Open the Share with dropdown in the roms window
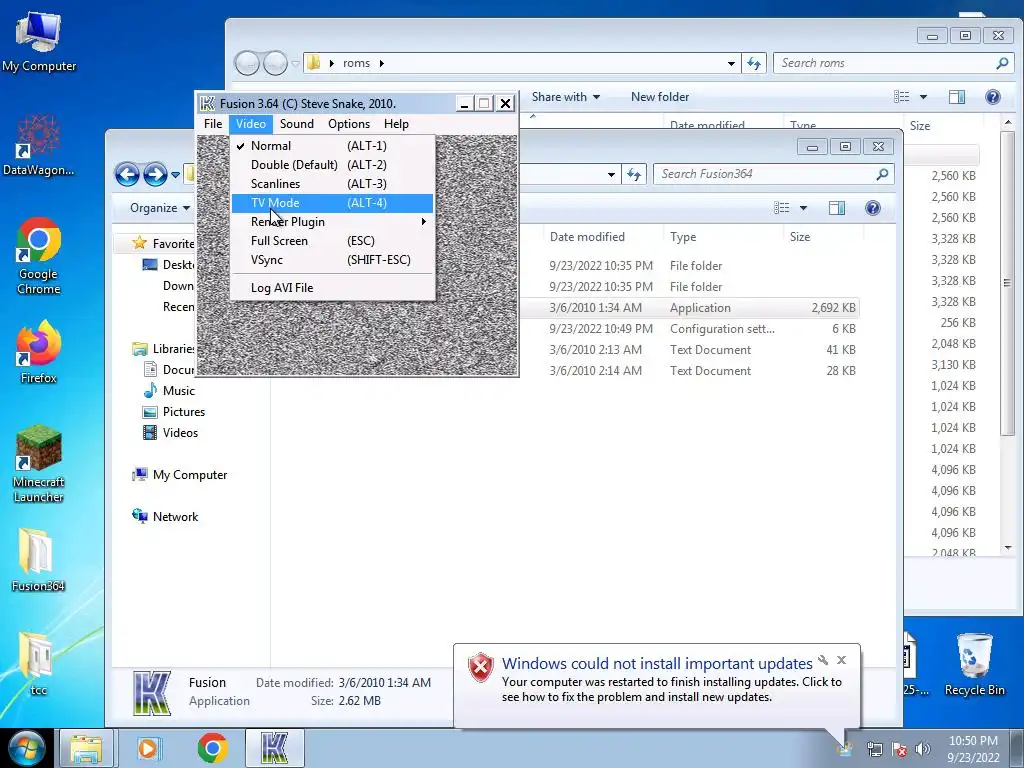This screenshot has width=1024, height=768. (x=566, y=97)
